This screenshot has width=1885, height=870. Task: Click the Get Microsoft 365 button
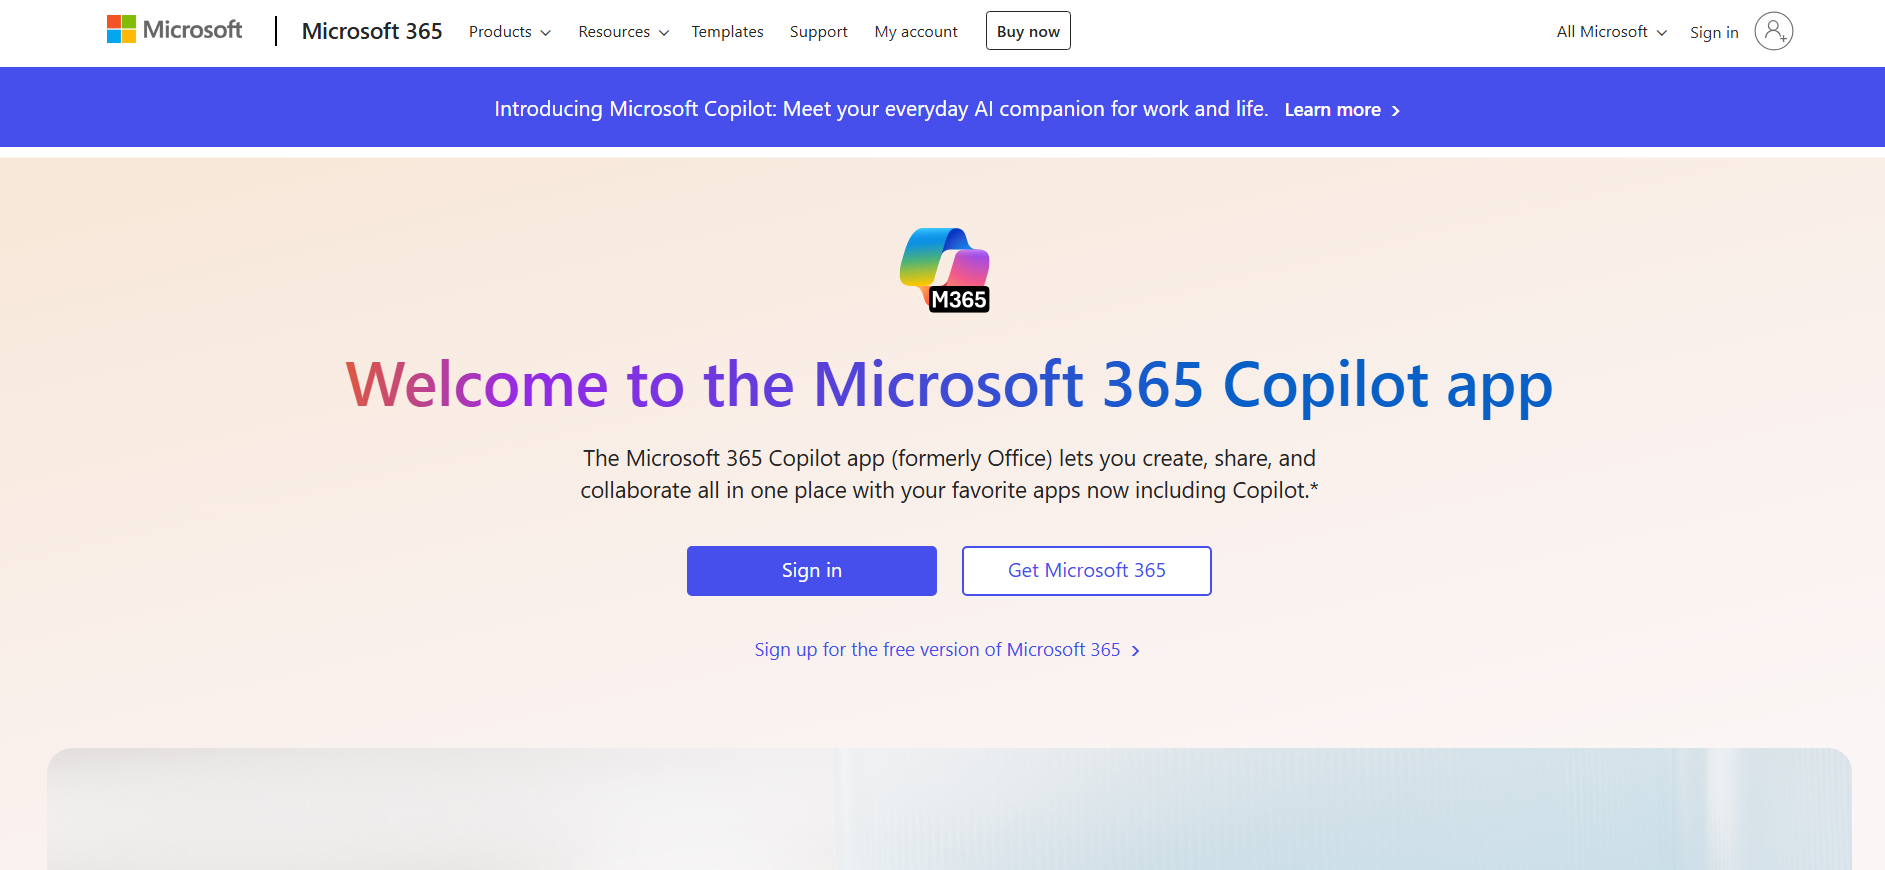pyautogui.click(x=1086, y=571)
